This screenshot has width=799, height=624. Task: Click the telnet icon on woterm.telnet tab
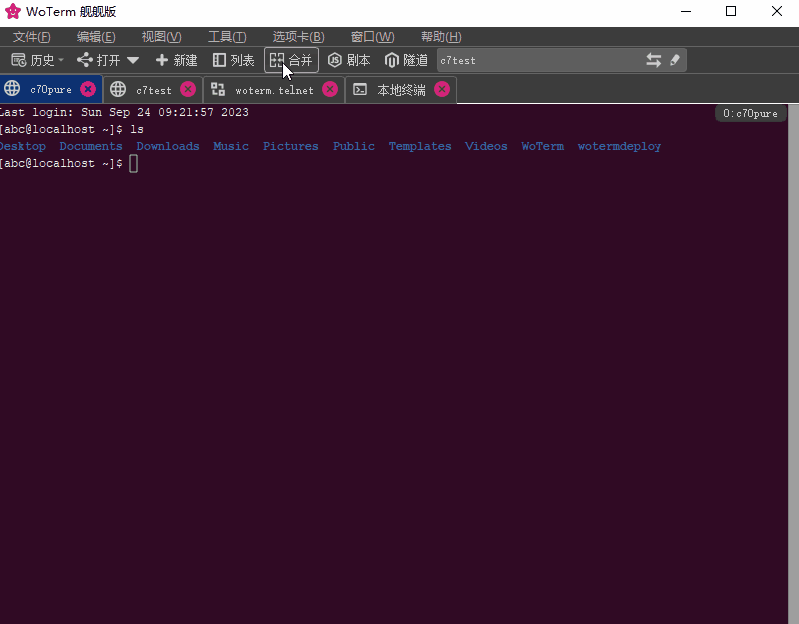[218, 90]
